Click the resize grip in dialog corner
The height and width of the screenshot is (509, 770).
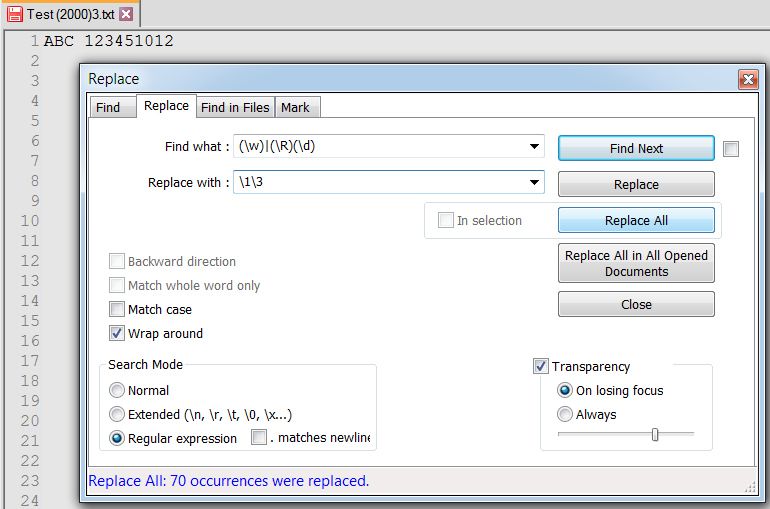[x=750, y=487]
